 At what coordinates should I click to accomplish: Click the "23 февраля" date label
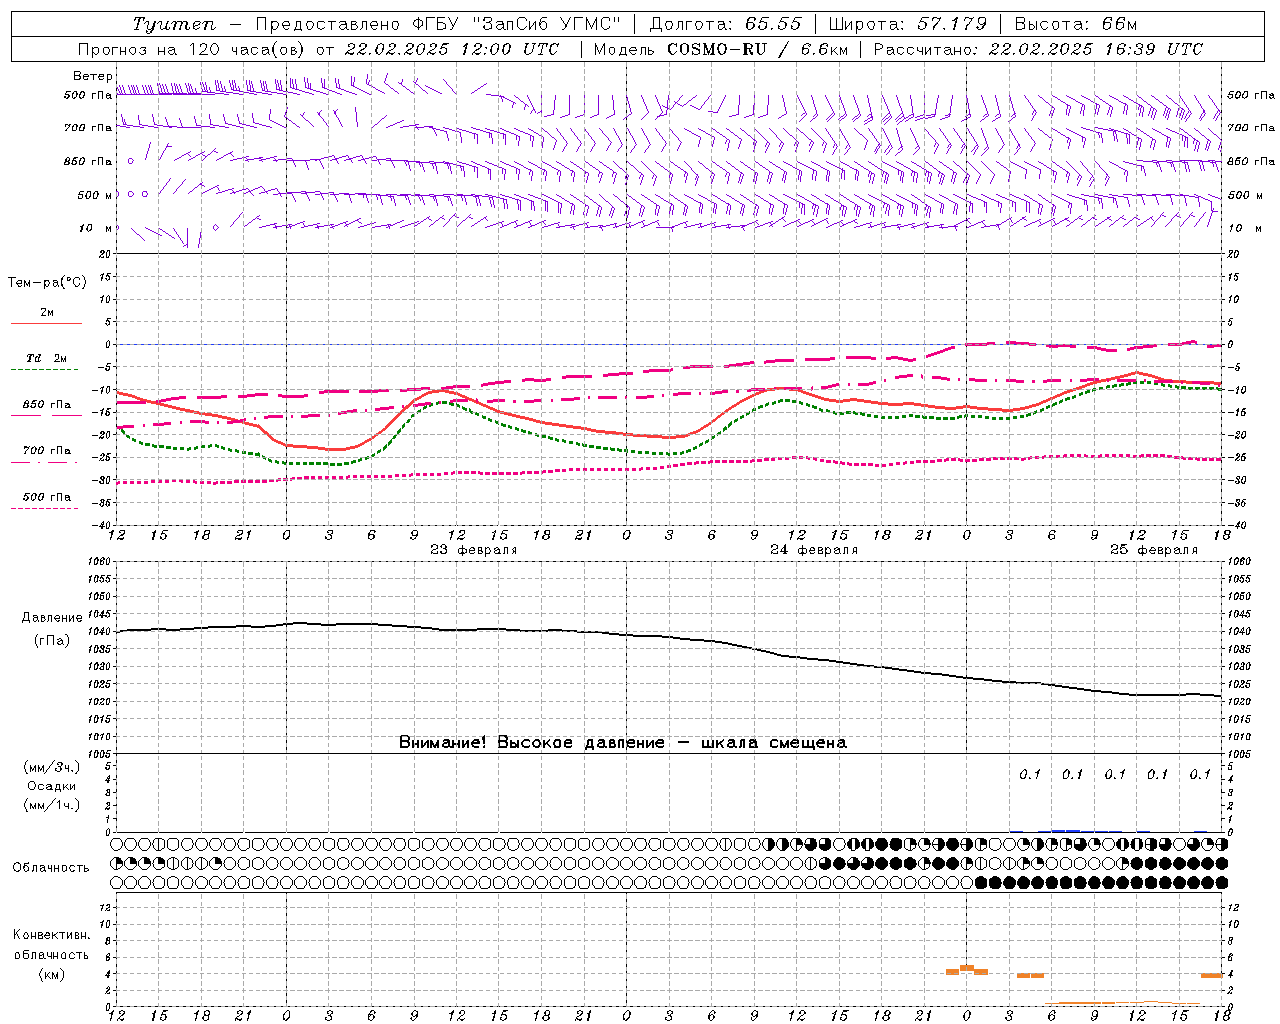click(474, 550)
